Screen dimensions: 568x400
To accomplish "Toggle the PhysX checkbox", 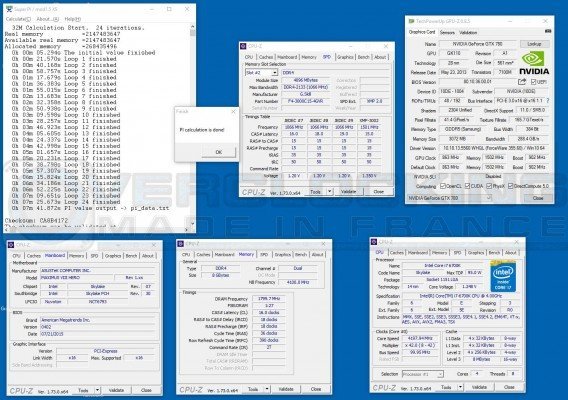I will click(x=489, y=186).
